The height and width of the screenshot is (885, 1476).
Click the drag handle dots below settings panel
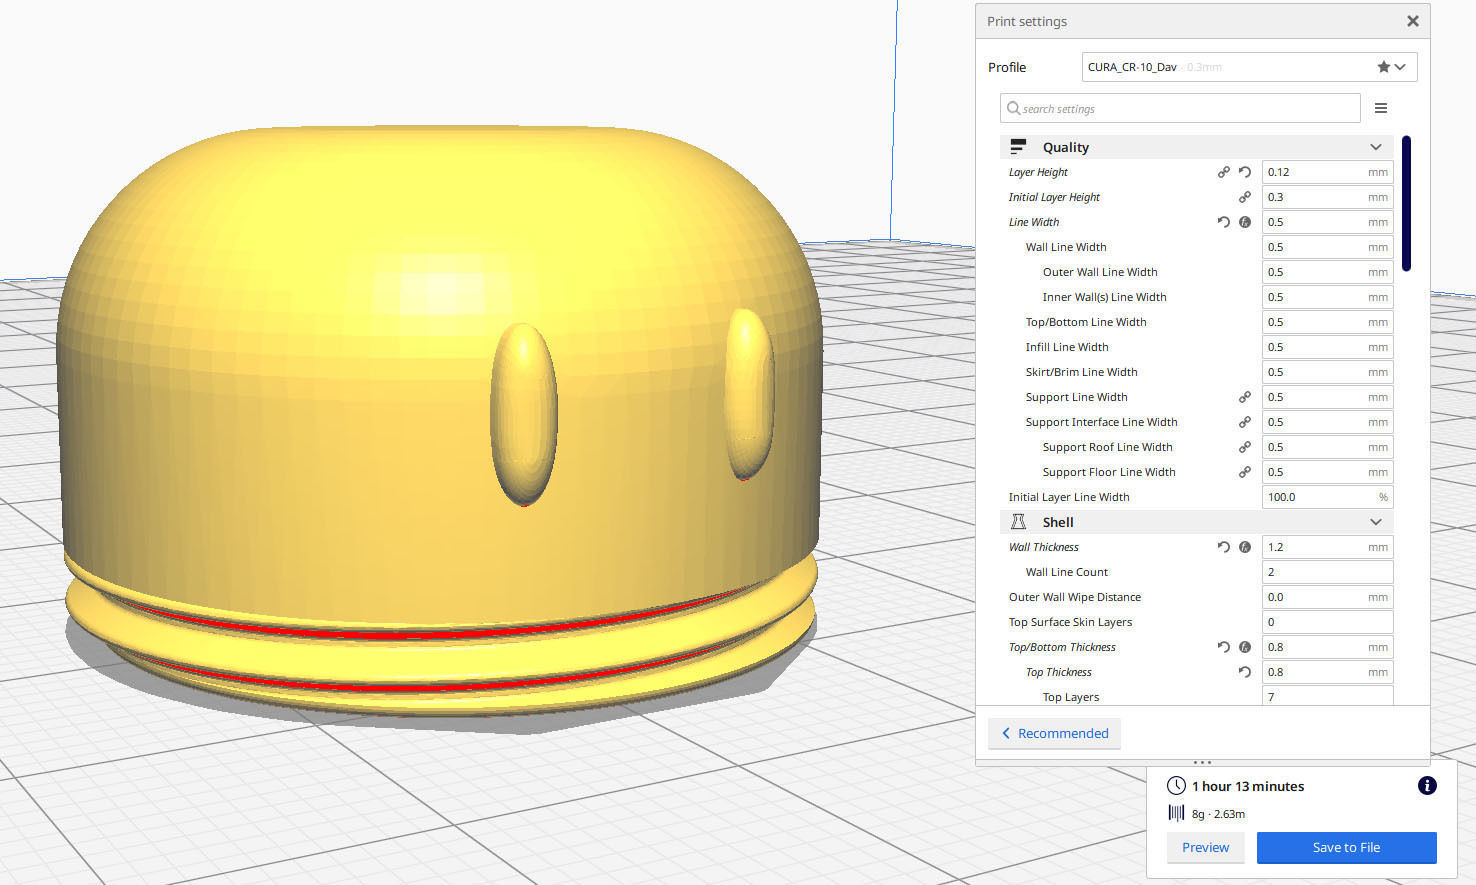point(1202,762)
